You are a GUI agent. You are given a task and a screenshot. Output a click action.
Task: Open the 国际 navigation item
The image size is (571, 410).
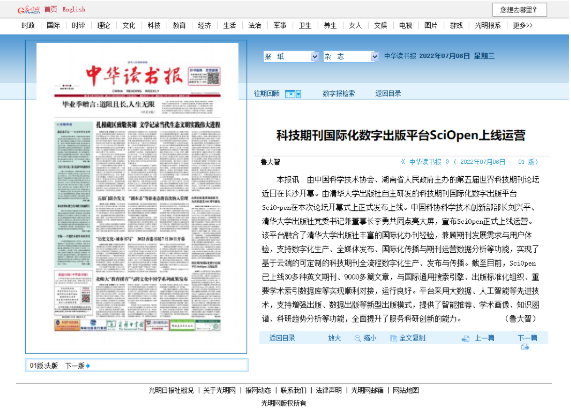[53, 25]
